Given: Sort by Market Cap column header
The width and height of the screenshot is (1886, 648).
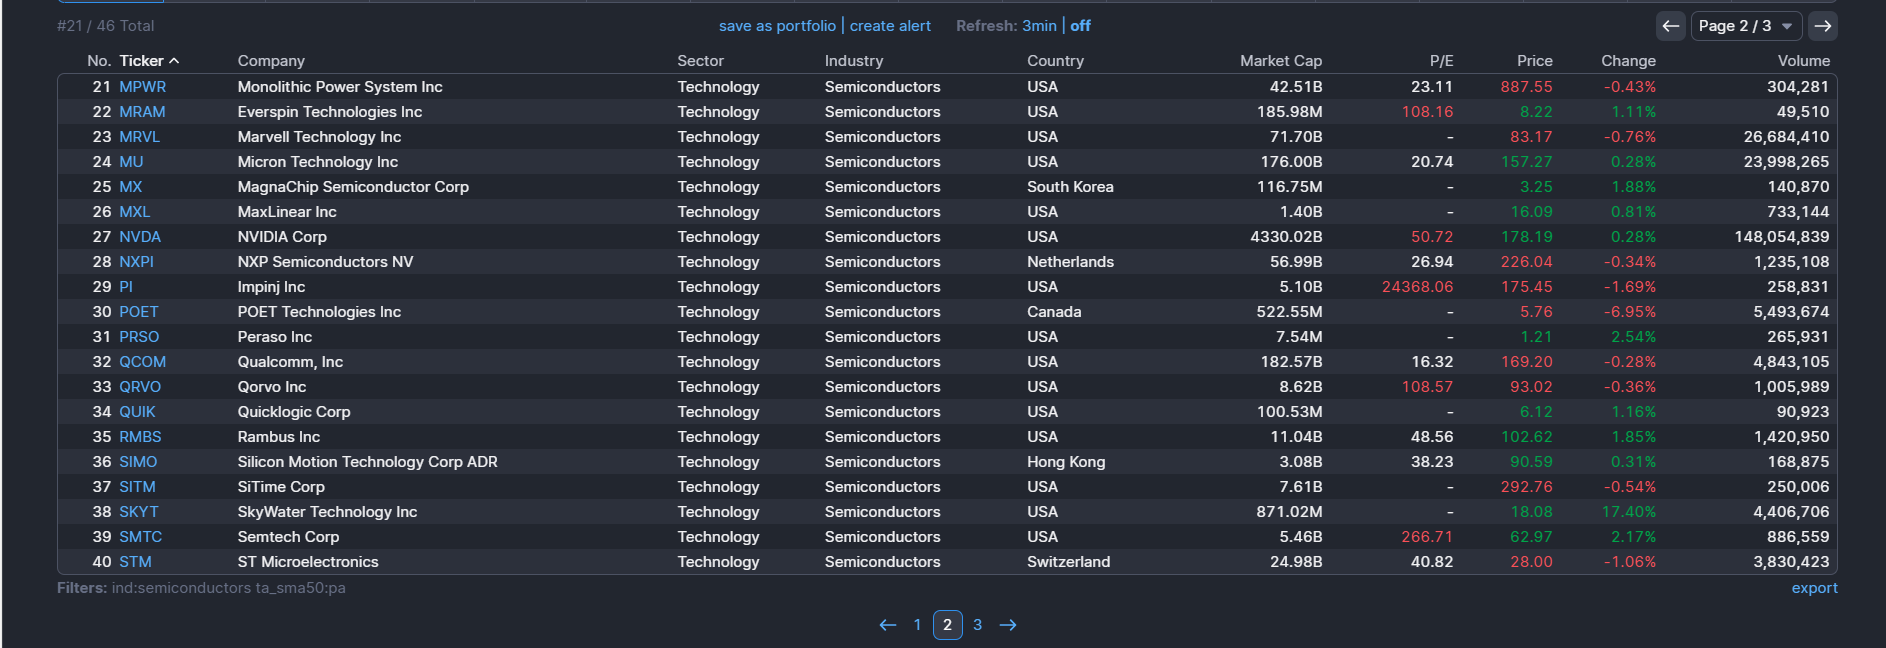Looking at the screenshot, I should point(1280,61).
